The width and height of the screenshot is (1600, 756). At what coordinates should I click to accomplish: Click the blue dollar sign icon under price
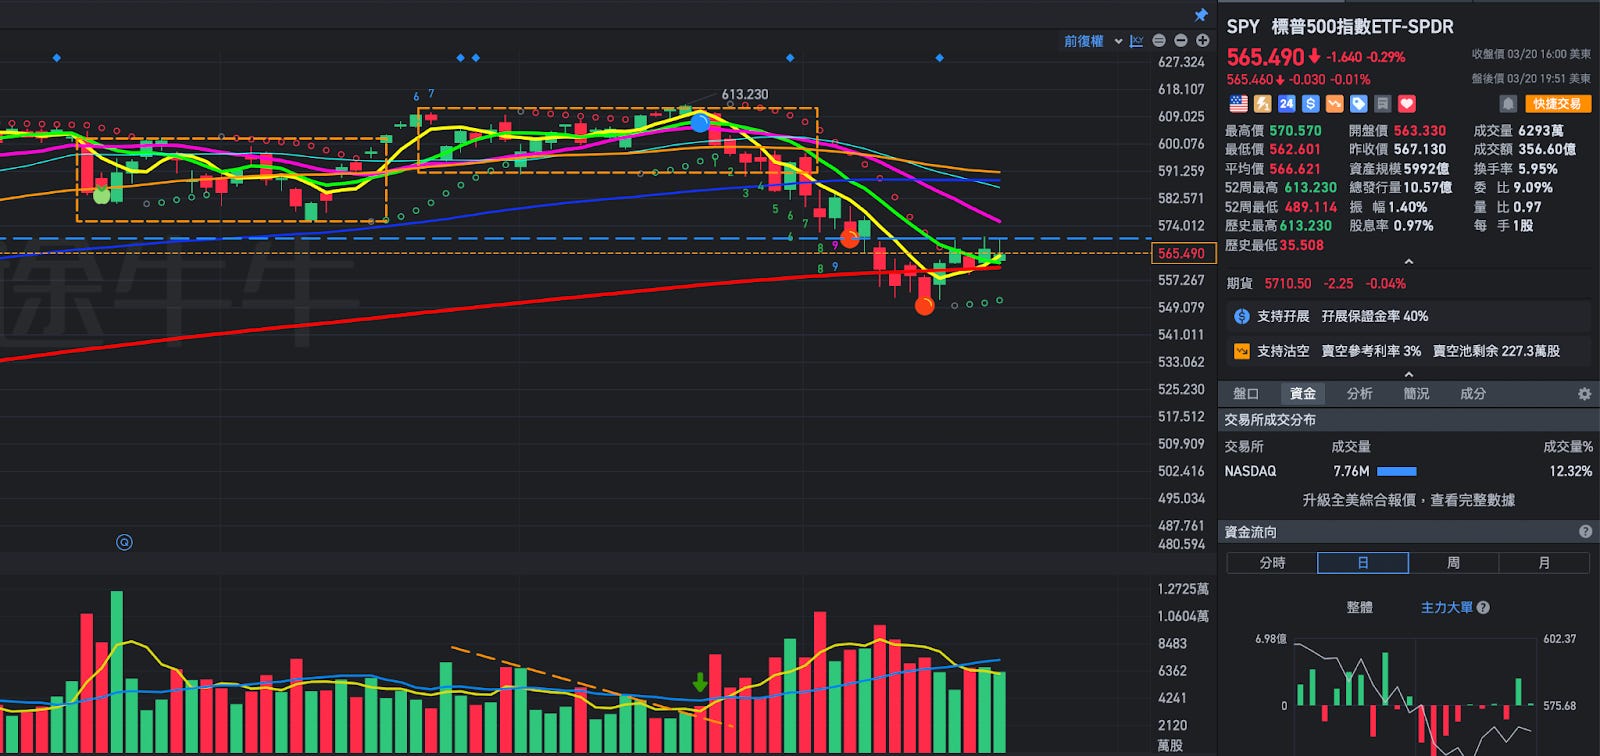click(x=1311, y=104)
